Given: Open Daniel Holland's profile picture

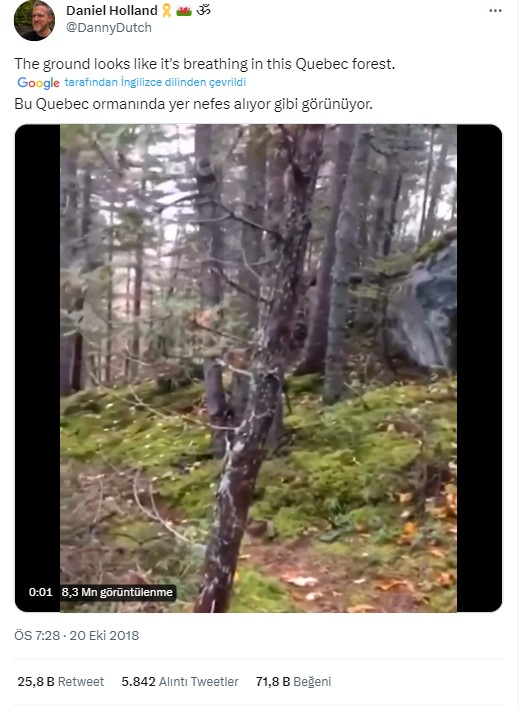Looking at the screenshot, I should point(34,20).
